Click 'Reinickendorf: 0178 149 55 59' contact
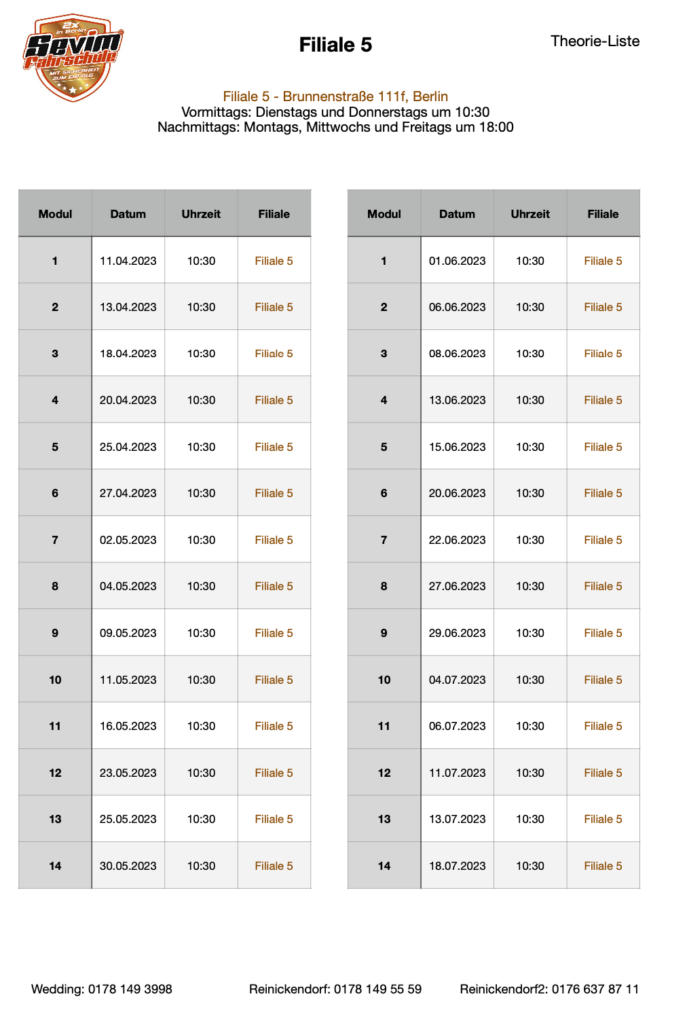The image size is (687, 1024). click(335, 989)
